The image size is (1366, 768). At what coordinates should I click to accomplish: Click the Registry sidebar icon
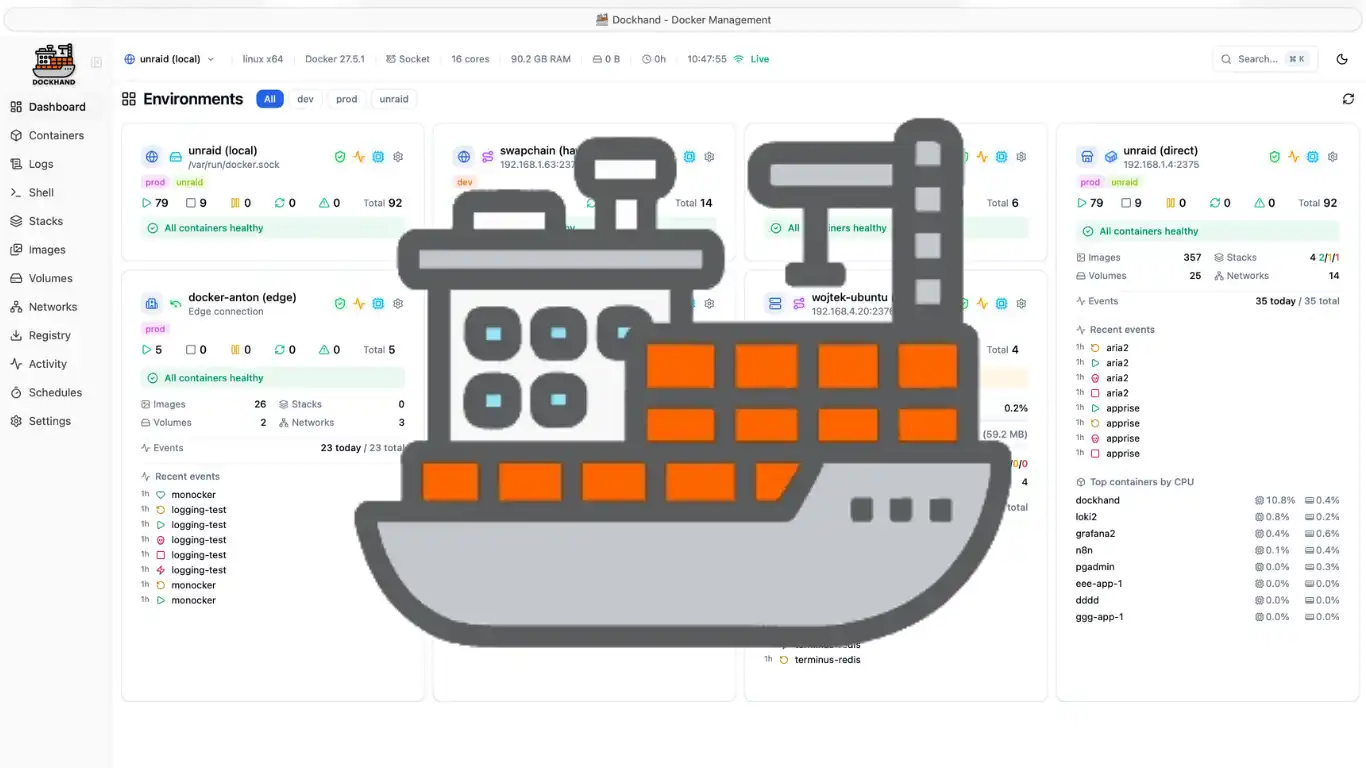pos(16,336)
